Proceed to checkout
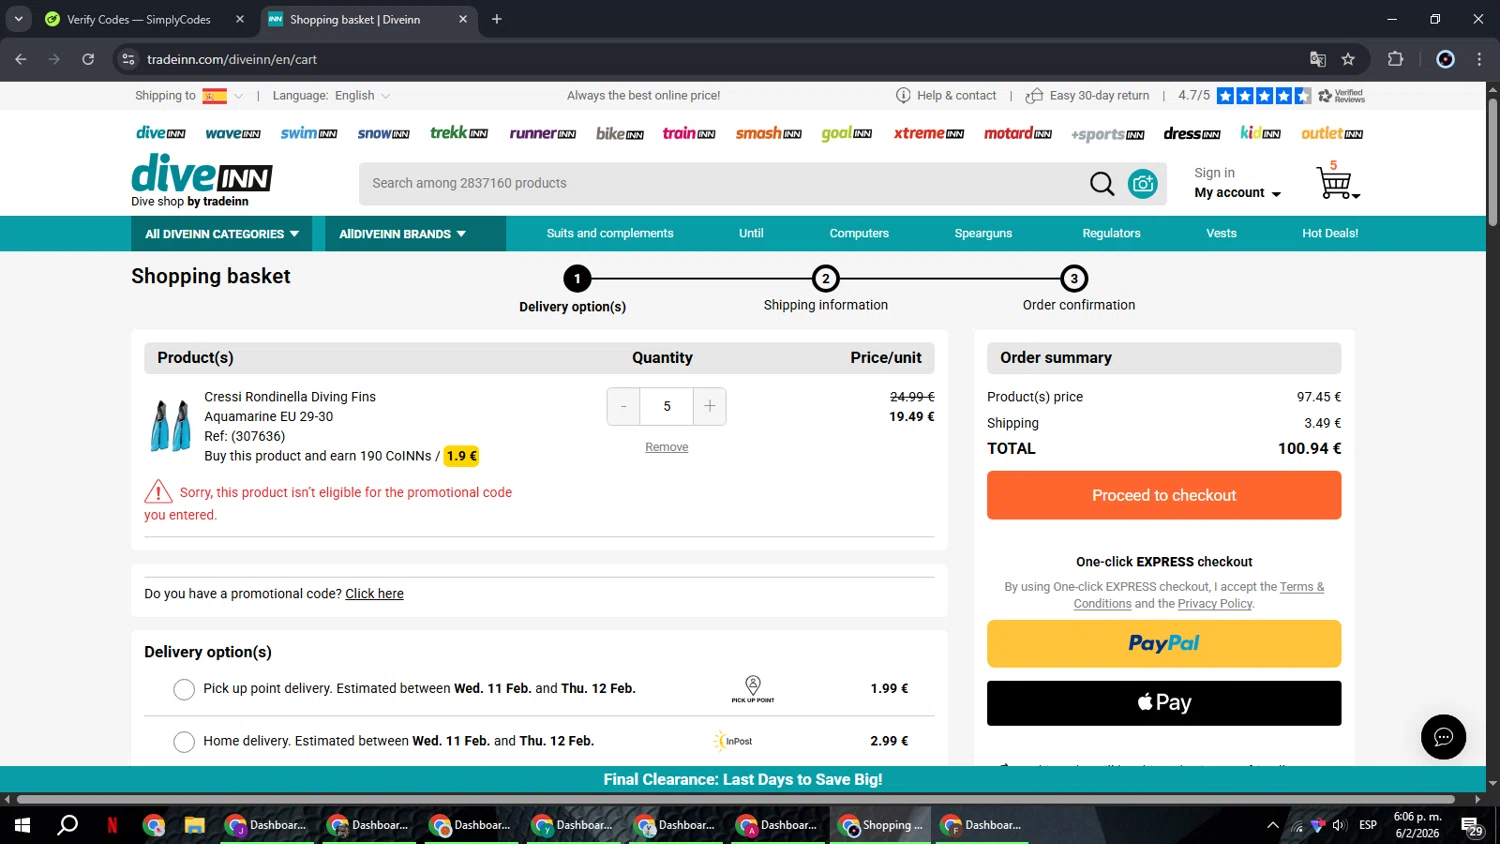Screen dimensions: 1500x844 click(1164, 495)
